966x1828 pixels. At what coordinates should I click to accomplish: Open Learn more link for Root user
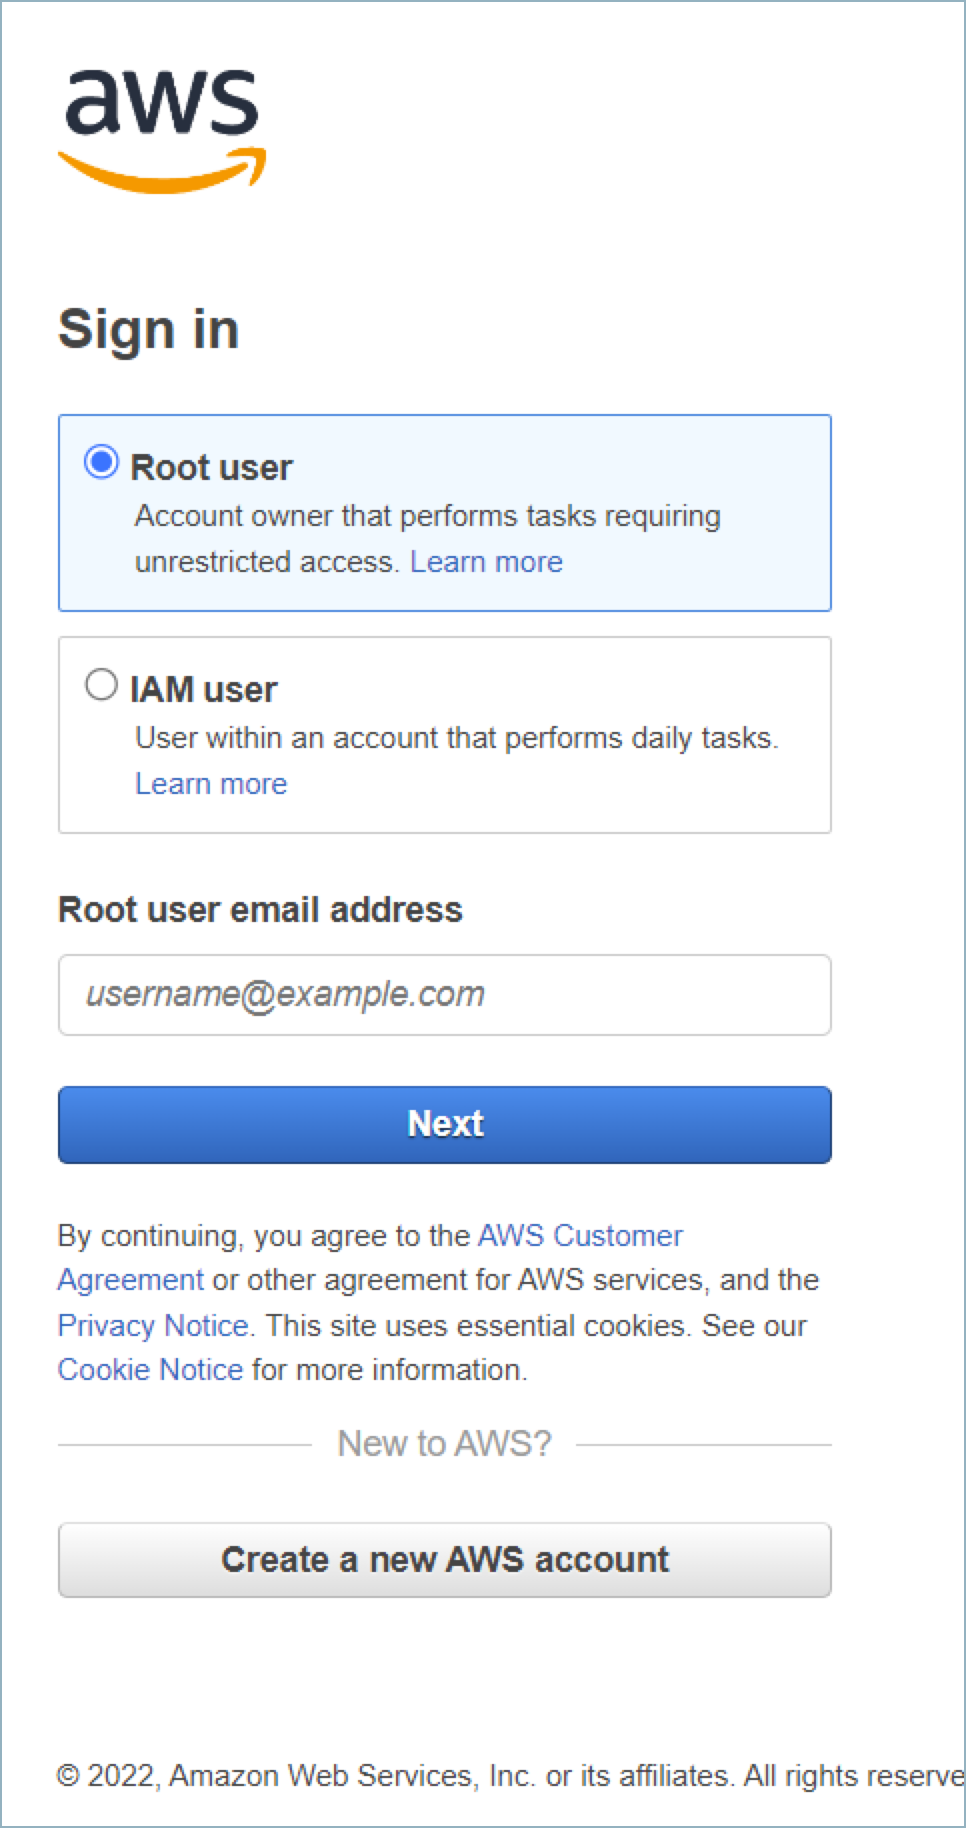[486, 562]
